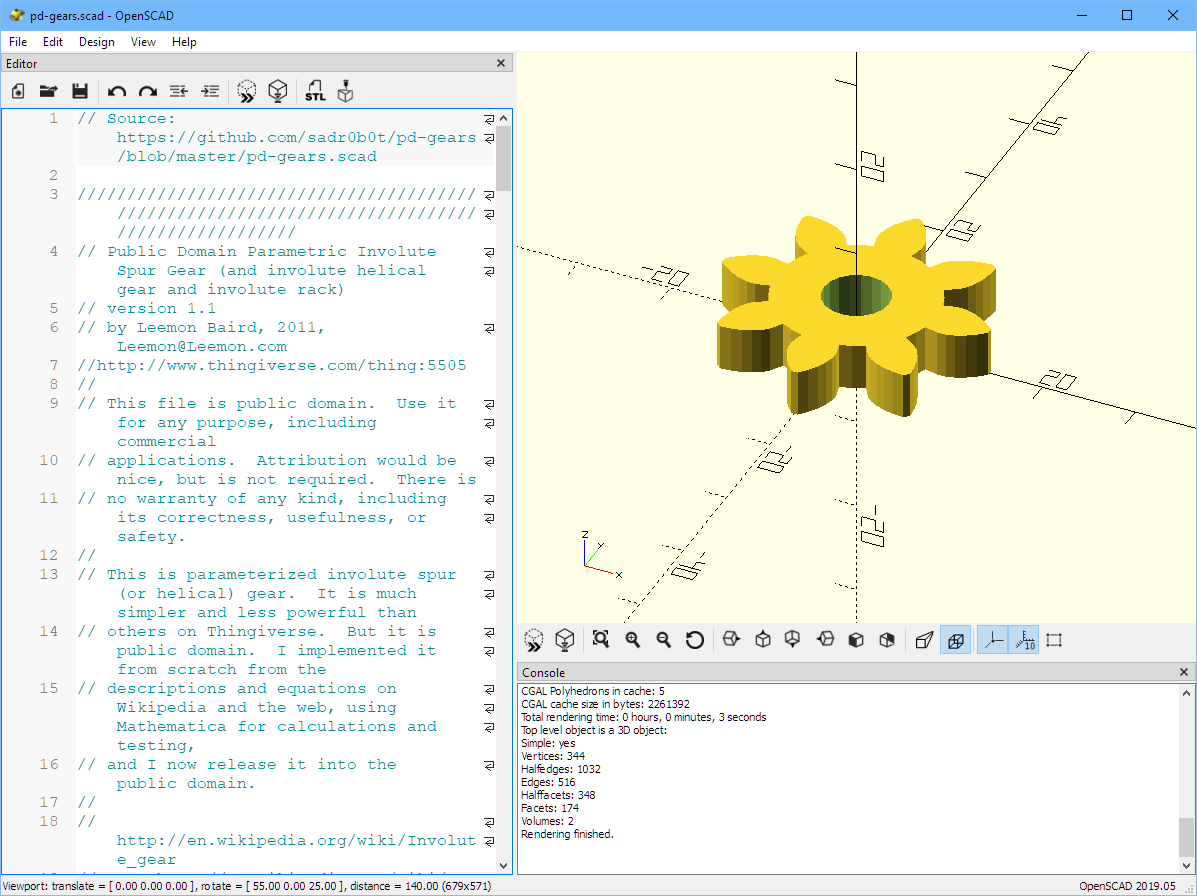Screen dimensions: 1197x896
Task: Click the Open file folder icon
Action: pyautogui.click(x=48, y=91)
